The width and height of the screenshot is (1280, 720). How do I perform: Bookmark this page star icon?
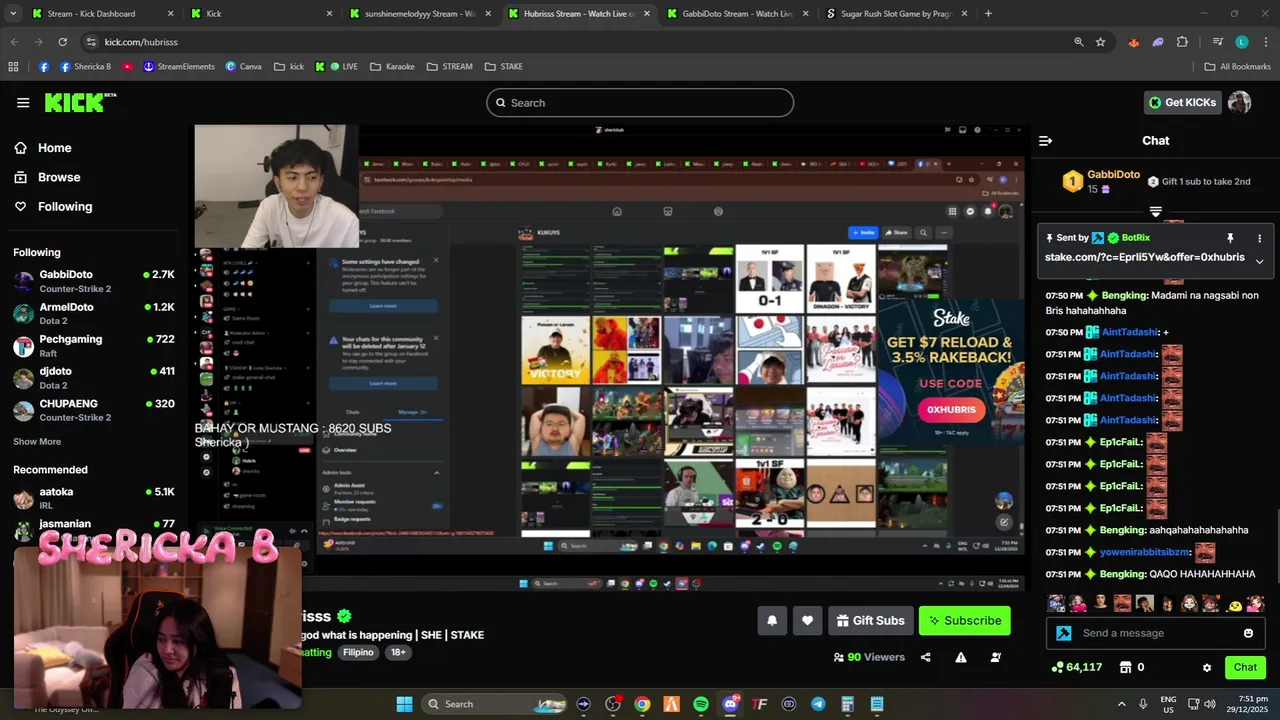click(1100, 42)
